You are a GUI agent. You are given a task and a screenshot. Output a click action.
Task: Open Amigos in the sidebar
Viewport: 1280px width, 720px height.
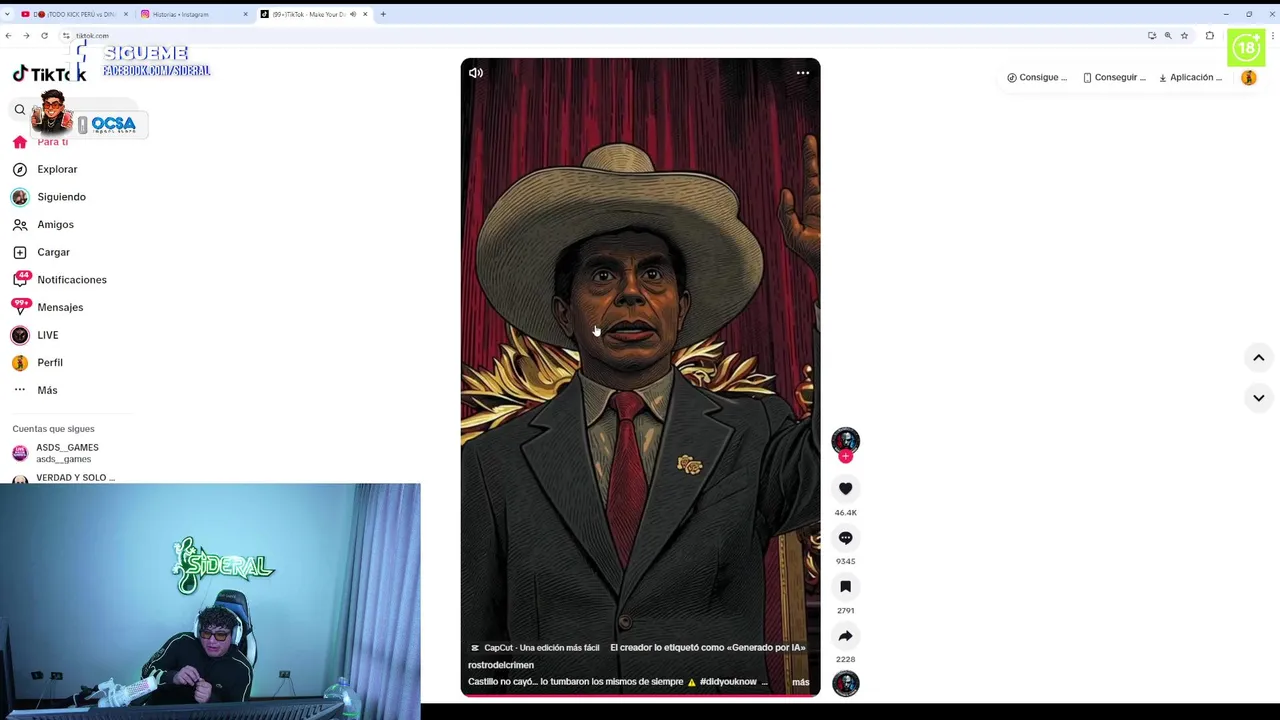coord(55,225)
